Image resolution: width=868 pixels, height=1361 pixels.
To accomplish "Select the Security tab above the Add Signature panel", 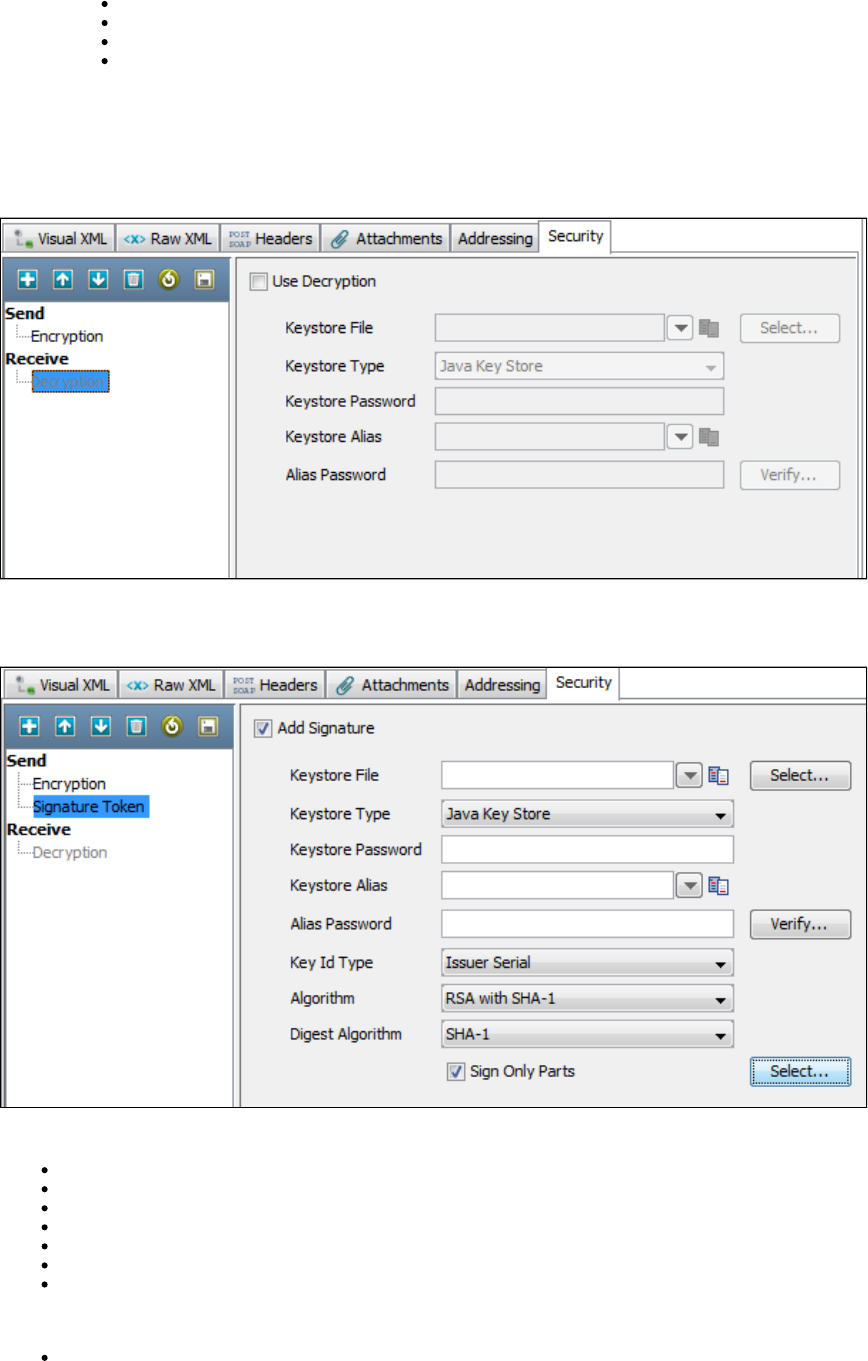I will 583,683.
